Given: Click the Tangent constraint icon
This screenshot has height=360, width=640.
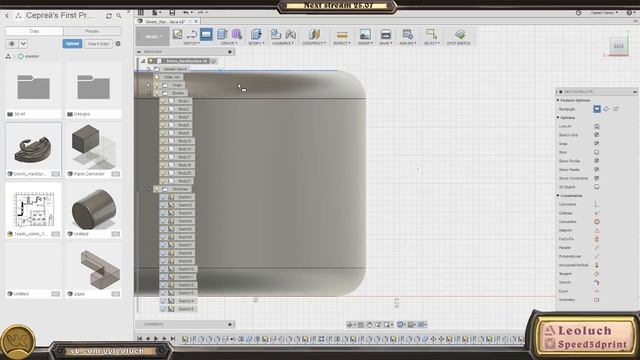Looking at the screenshot, I should [597, 273].
